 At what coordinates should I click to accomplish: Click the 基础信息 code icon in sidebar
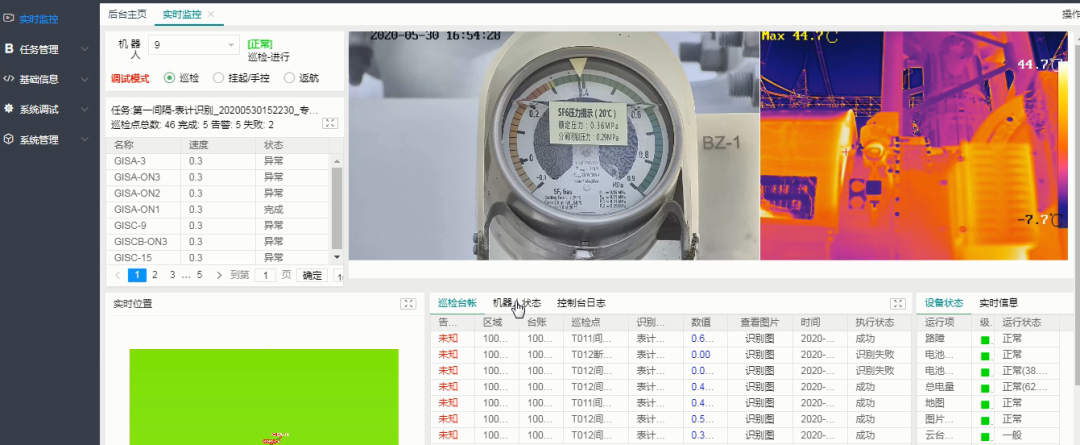10,79
